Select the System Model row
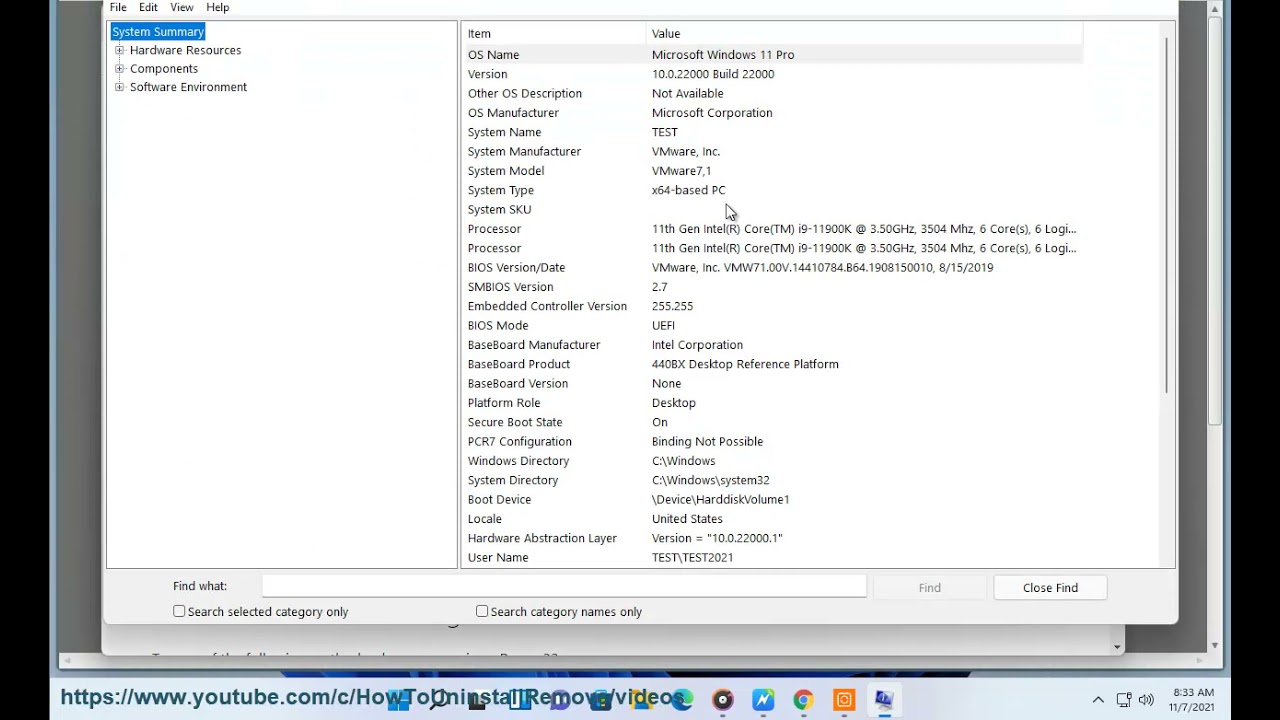This screenshot has width=1280, height=720. coord(772,171)
